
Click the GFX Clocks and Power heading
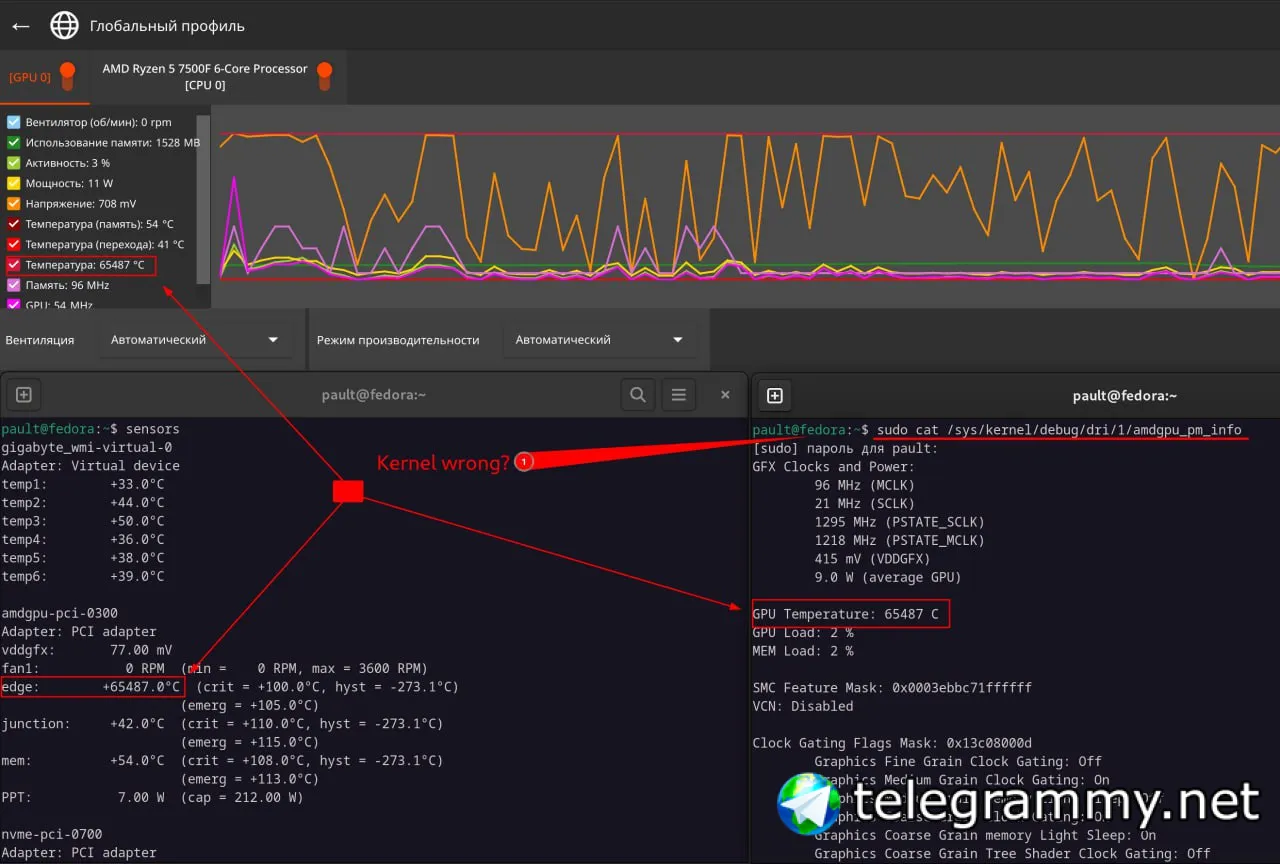[834, 467]
